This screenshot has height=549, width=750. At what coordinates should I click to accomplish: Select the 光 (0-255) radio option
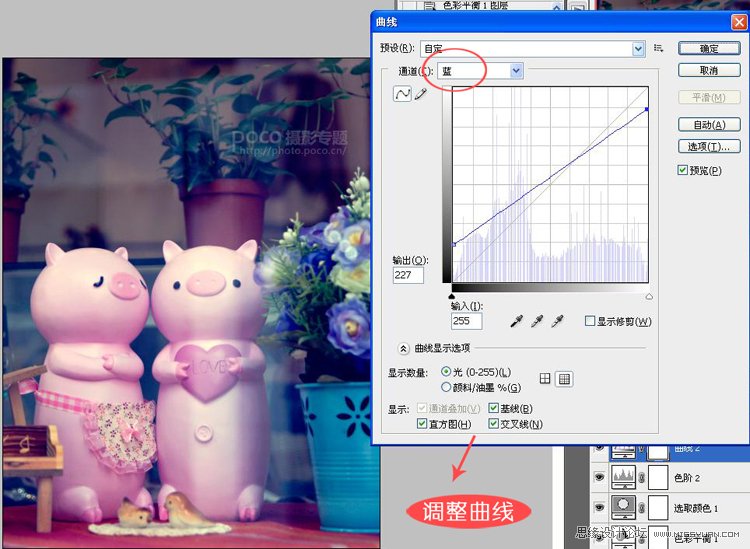446,371
